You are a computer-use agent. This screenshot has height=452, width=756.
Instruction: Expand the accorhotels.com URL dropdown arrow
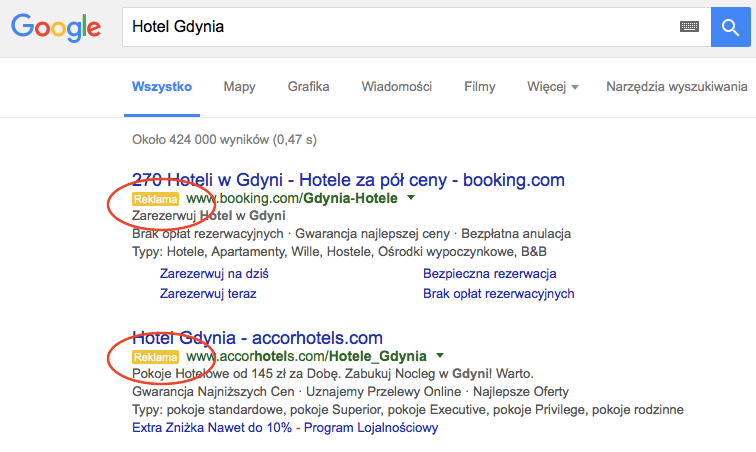click(440, 356)
